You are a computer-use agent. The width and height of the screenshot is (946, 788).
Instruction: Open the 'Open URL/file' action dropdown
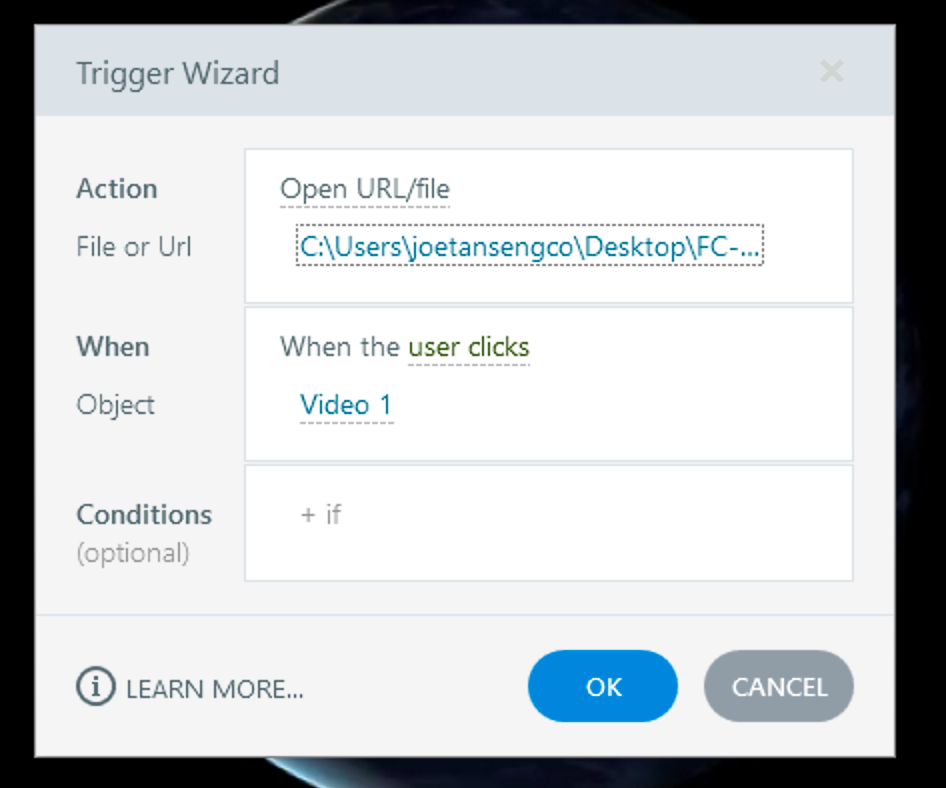tap(364, 189)
